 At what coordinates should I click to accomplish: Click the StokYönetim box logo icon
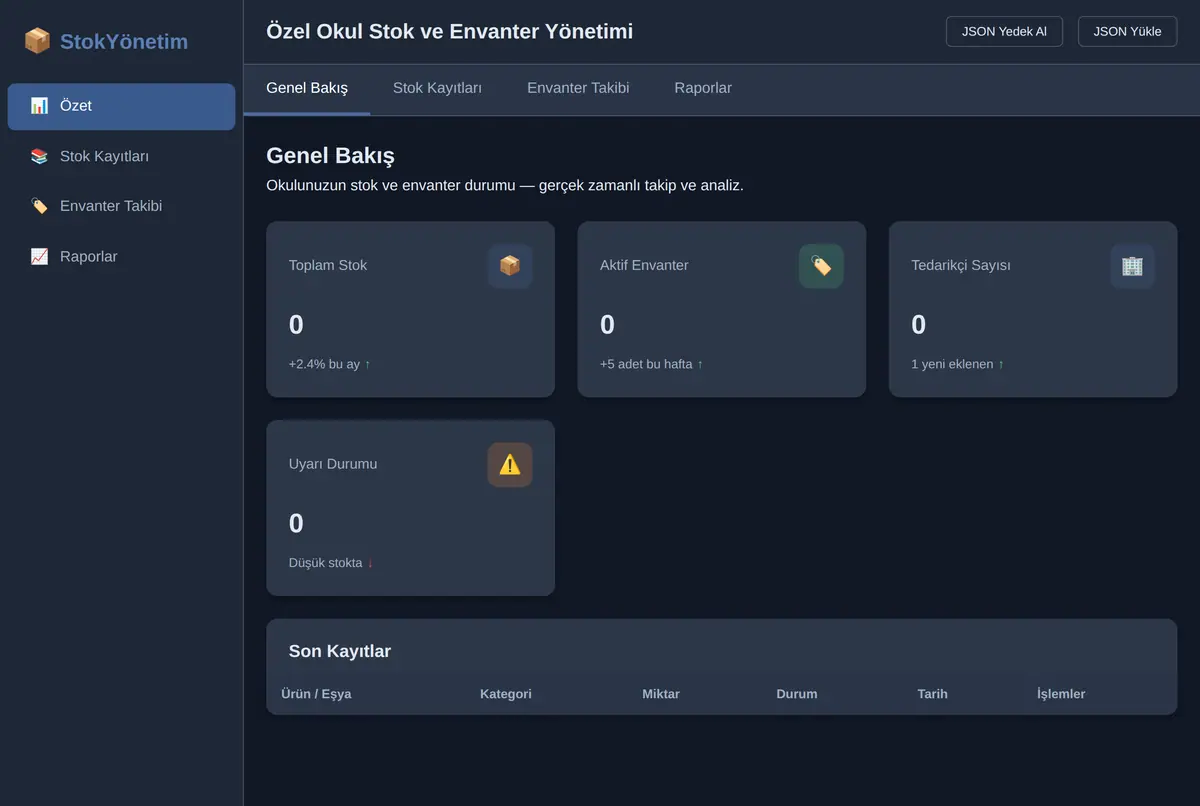tap(37, 41)
